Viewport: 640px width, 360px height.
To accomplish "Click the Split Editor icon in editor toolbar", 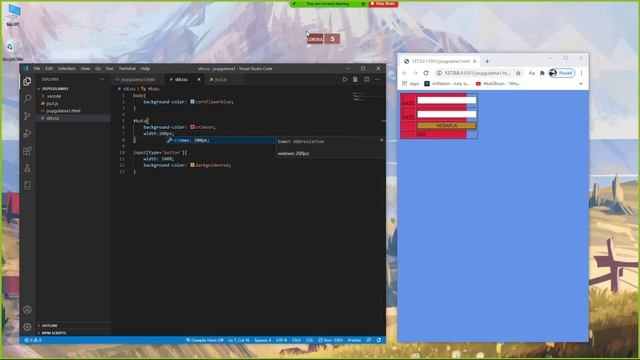I will coord(367,79).
